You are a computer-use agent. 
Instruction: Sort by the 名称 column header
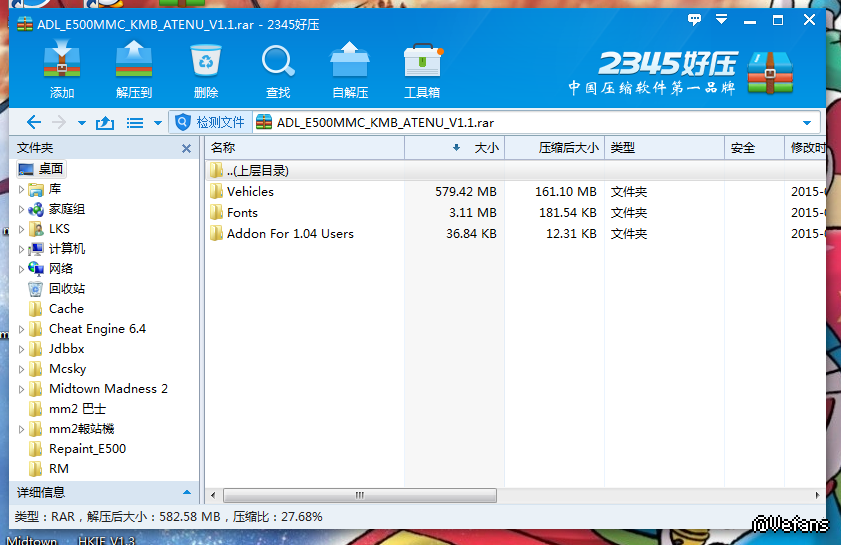point(305,148)
